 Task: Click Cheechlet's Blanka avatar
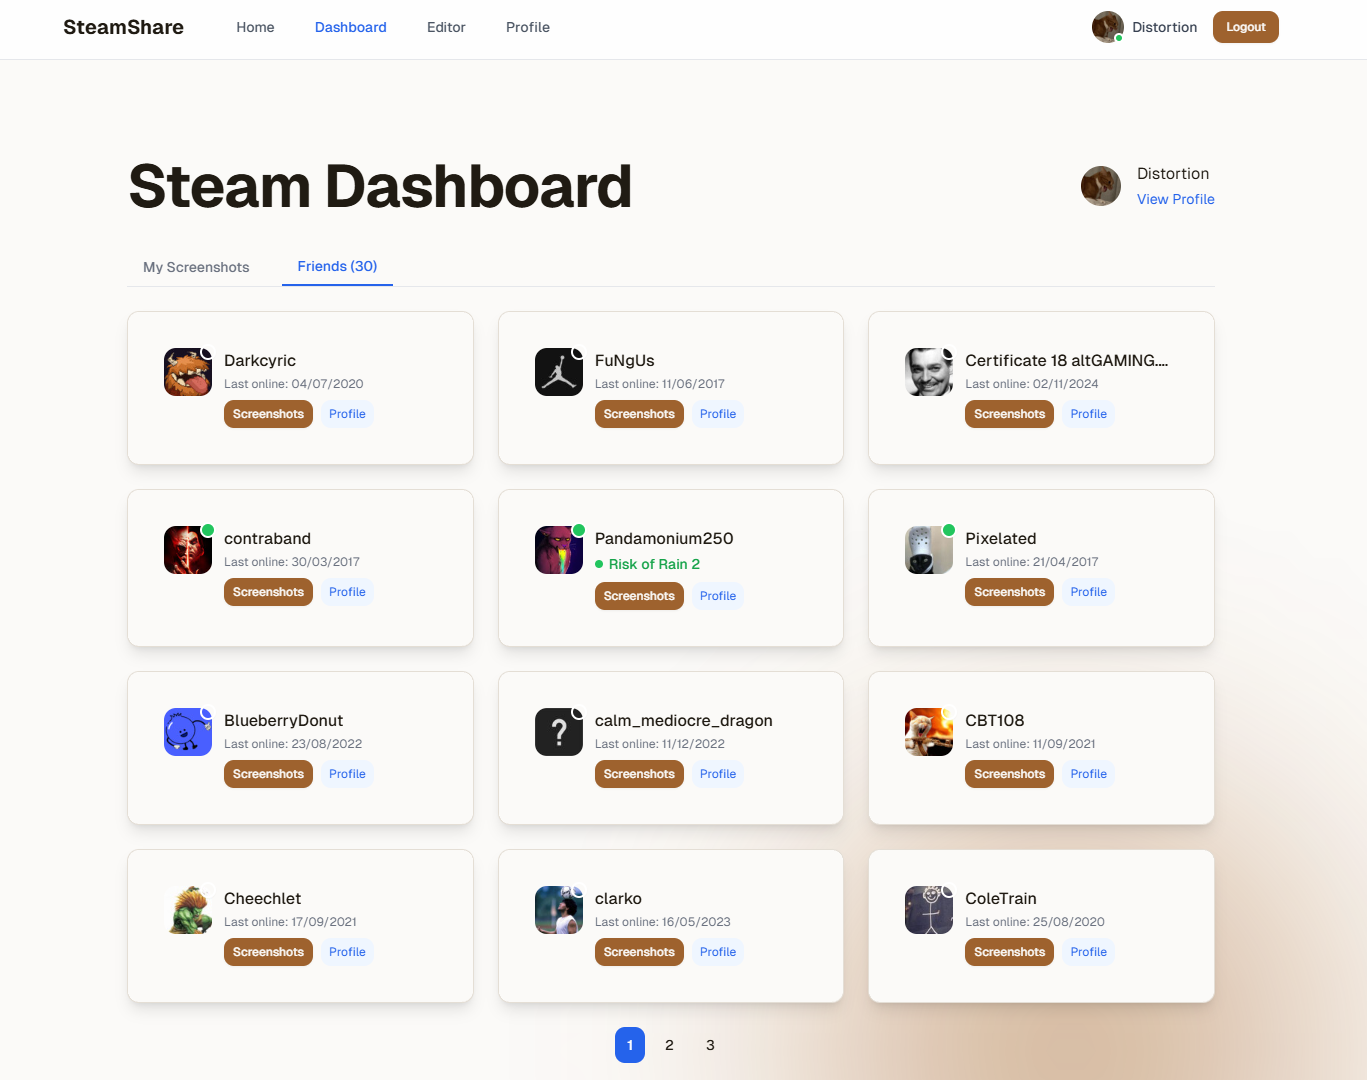coord(188,910)
